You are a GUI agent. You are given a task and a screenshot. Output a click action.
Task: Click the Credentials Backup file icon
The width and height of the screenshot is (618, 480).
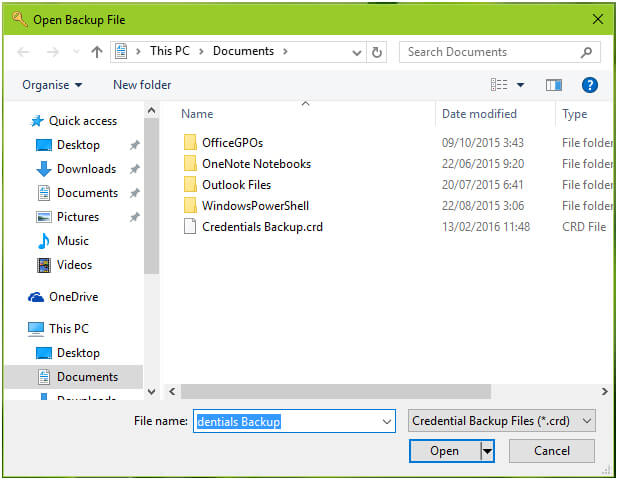190,227
